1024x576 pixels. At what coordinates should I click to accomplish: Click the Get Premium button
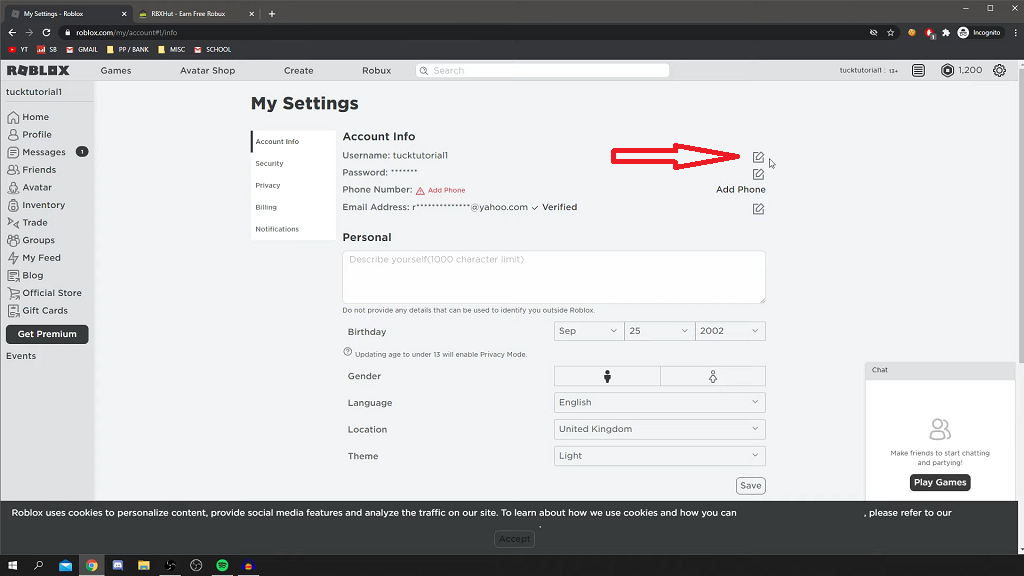(x=47, y=334)
